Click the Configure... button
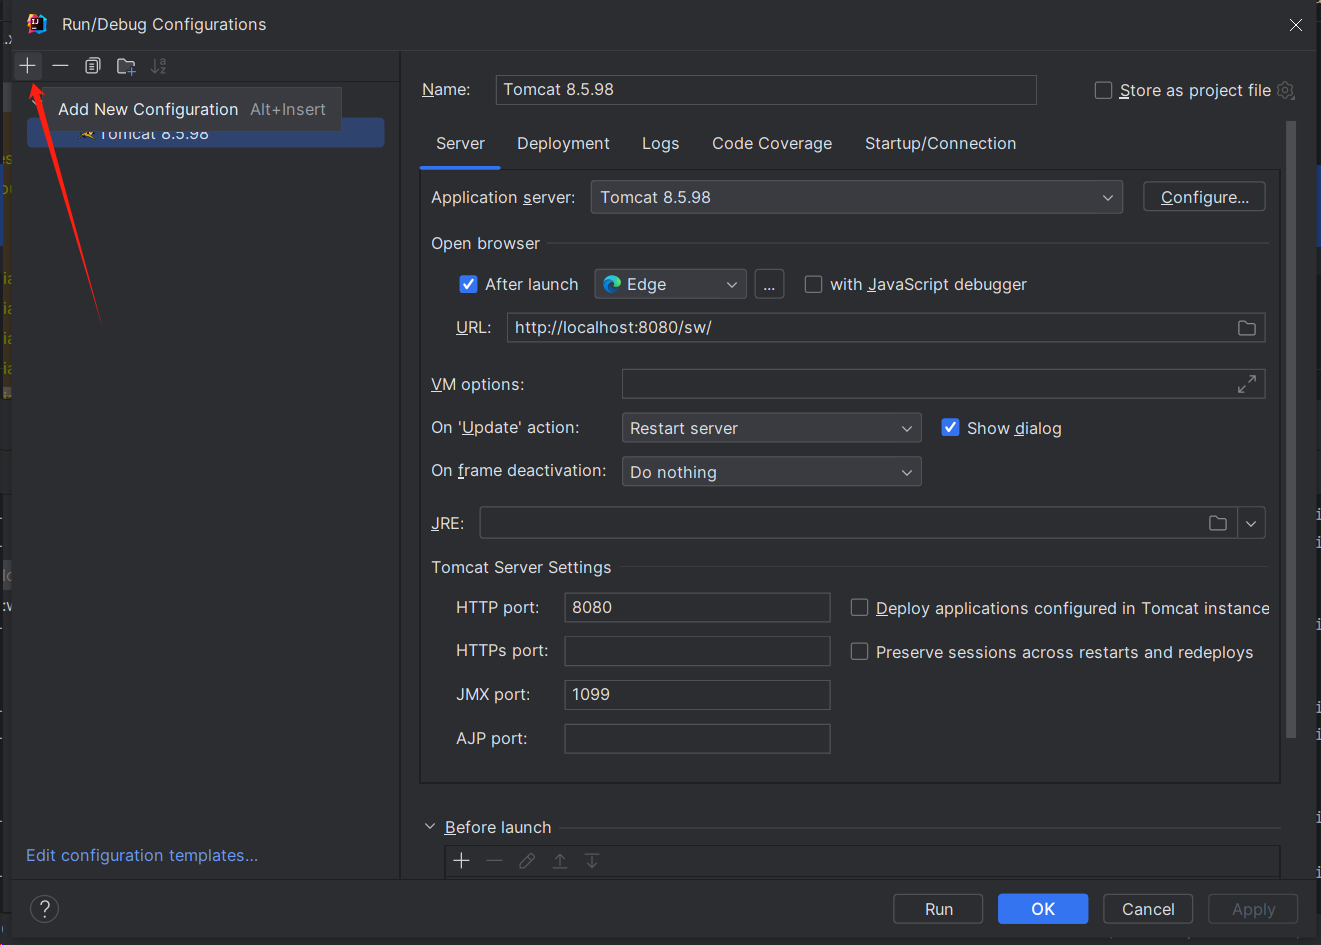 (1204, 197)
